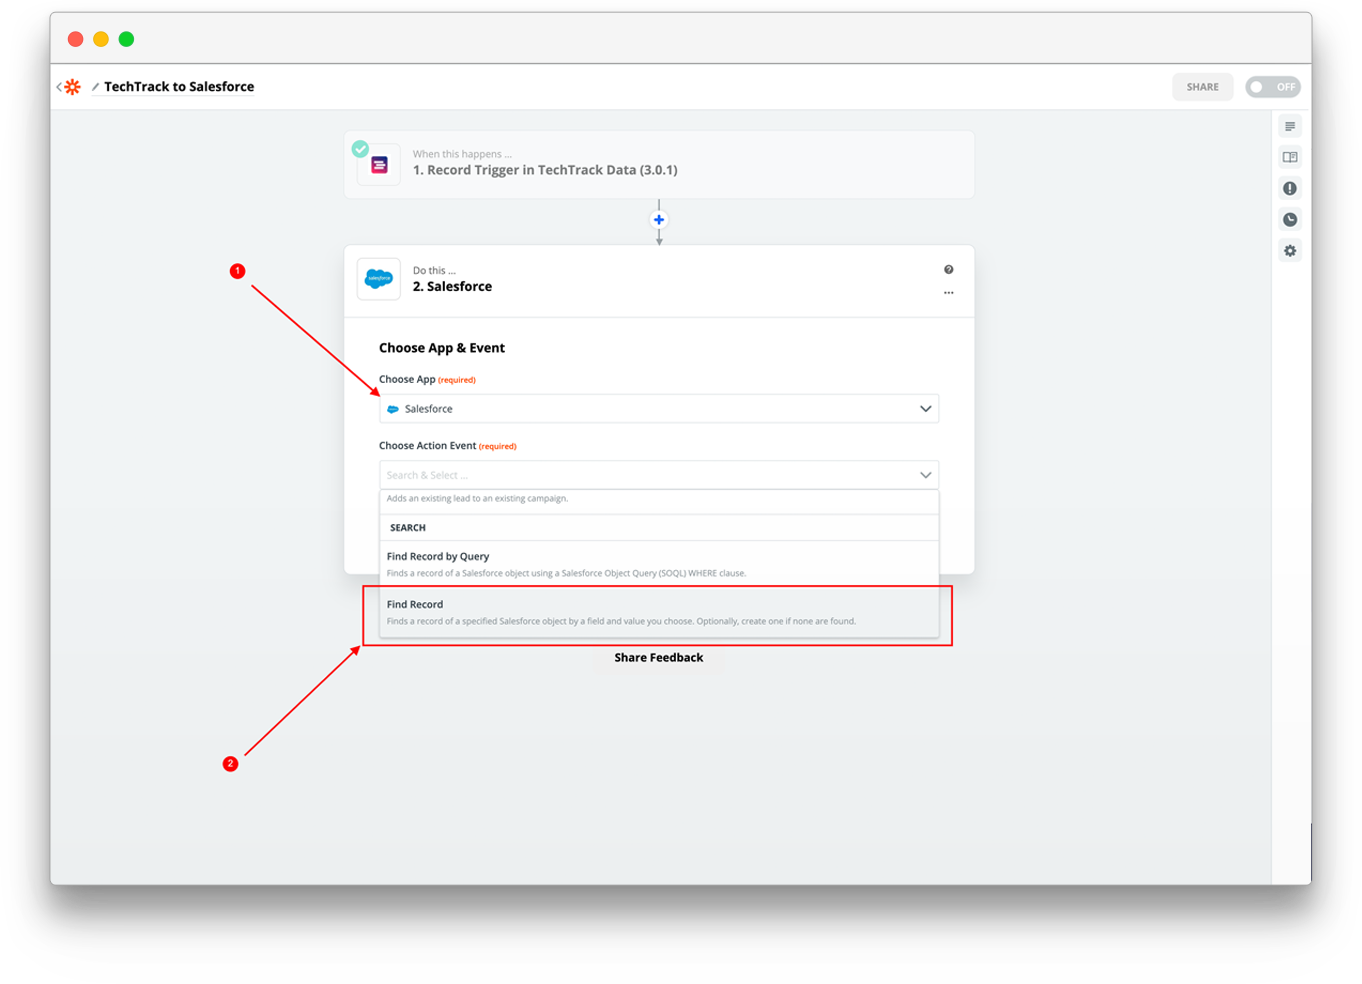The image size is (1362, 984).
Task: Open the alert issues sidebar icon
Action: coord(1290,188)
